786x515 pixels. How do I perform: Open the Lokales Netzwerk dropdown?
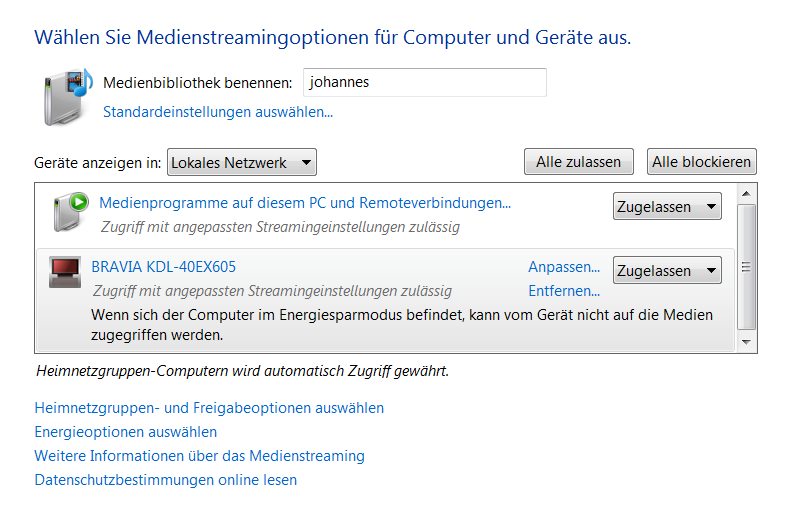pyautogui.click(x=242, y=162)
